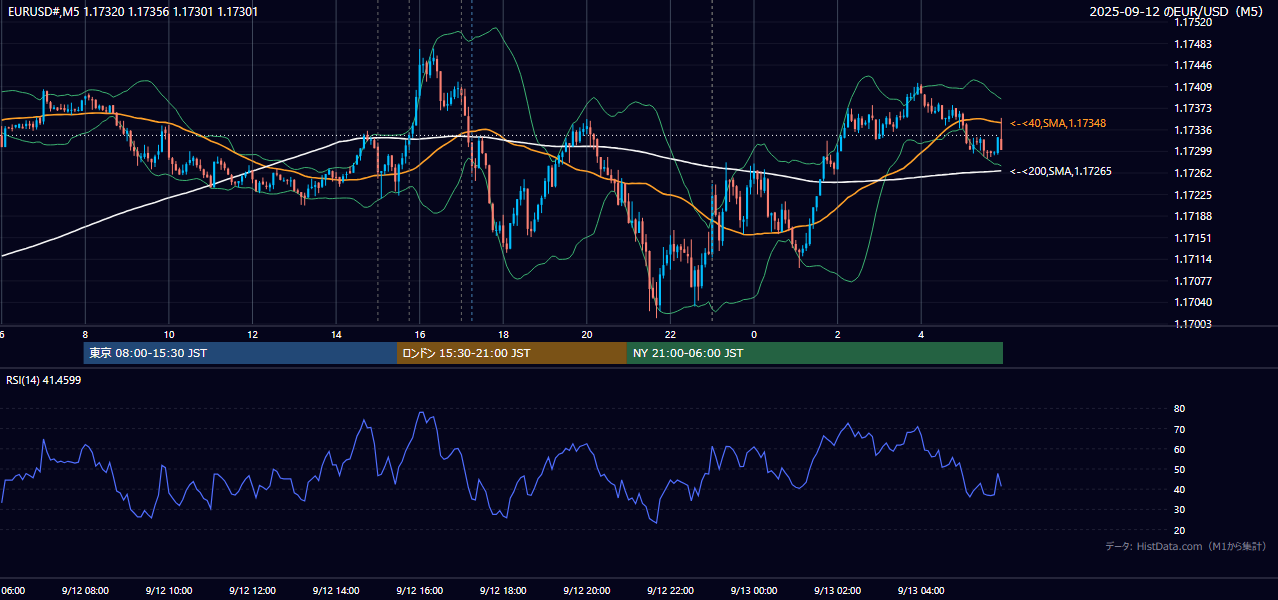Image resolution: width=1278 pixels, height=600 pixels.
Task: Click the 1.17262 price axis label
Action: 1193,173
